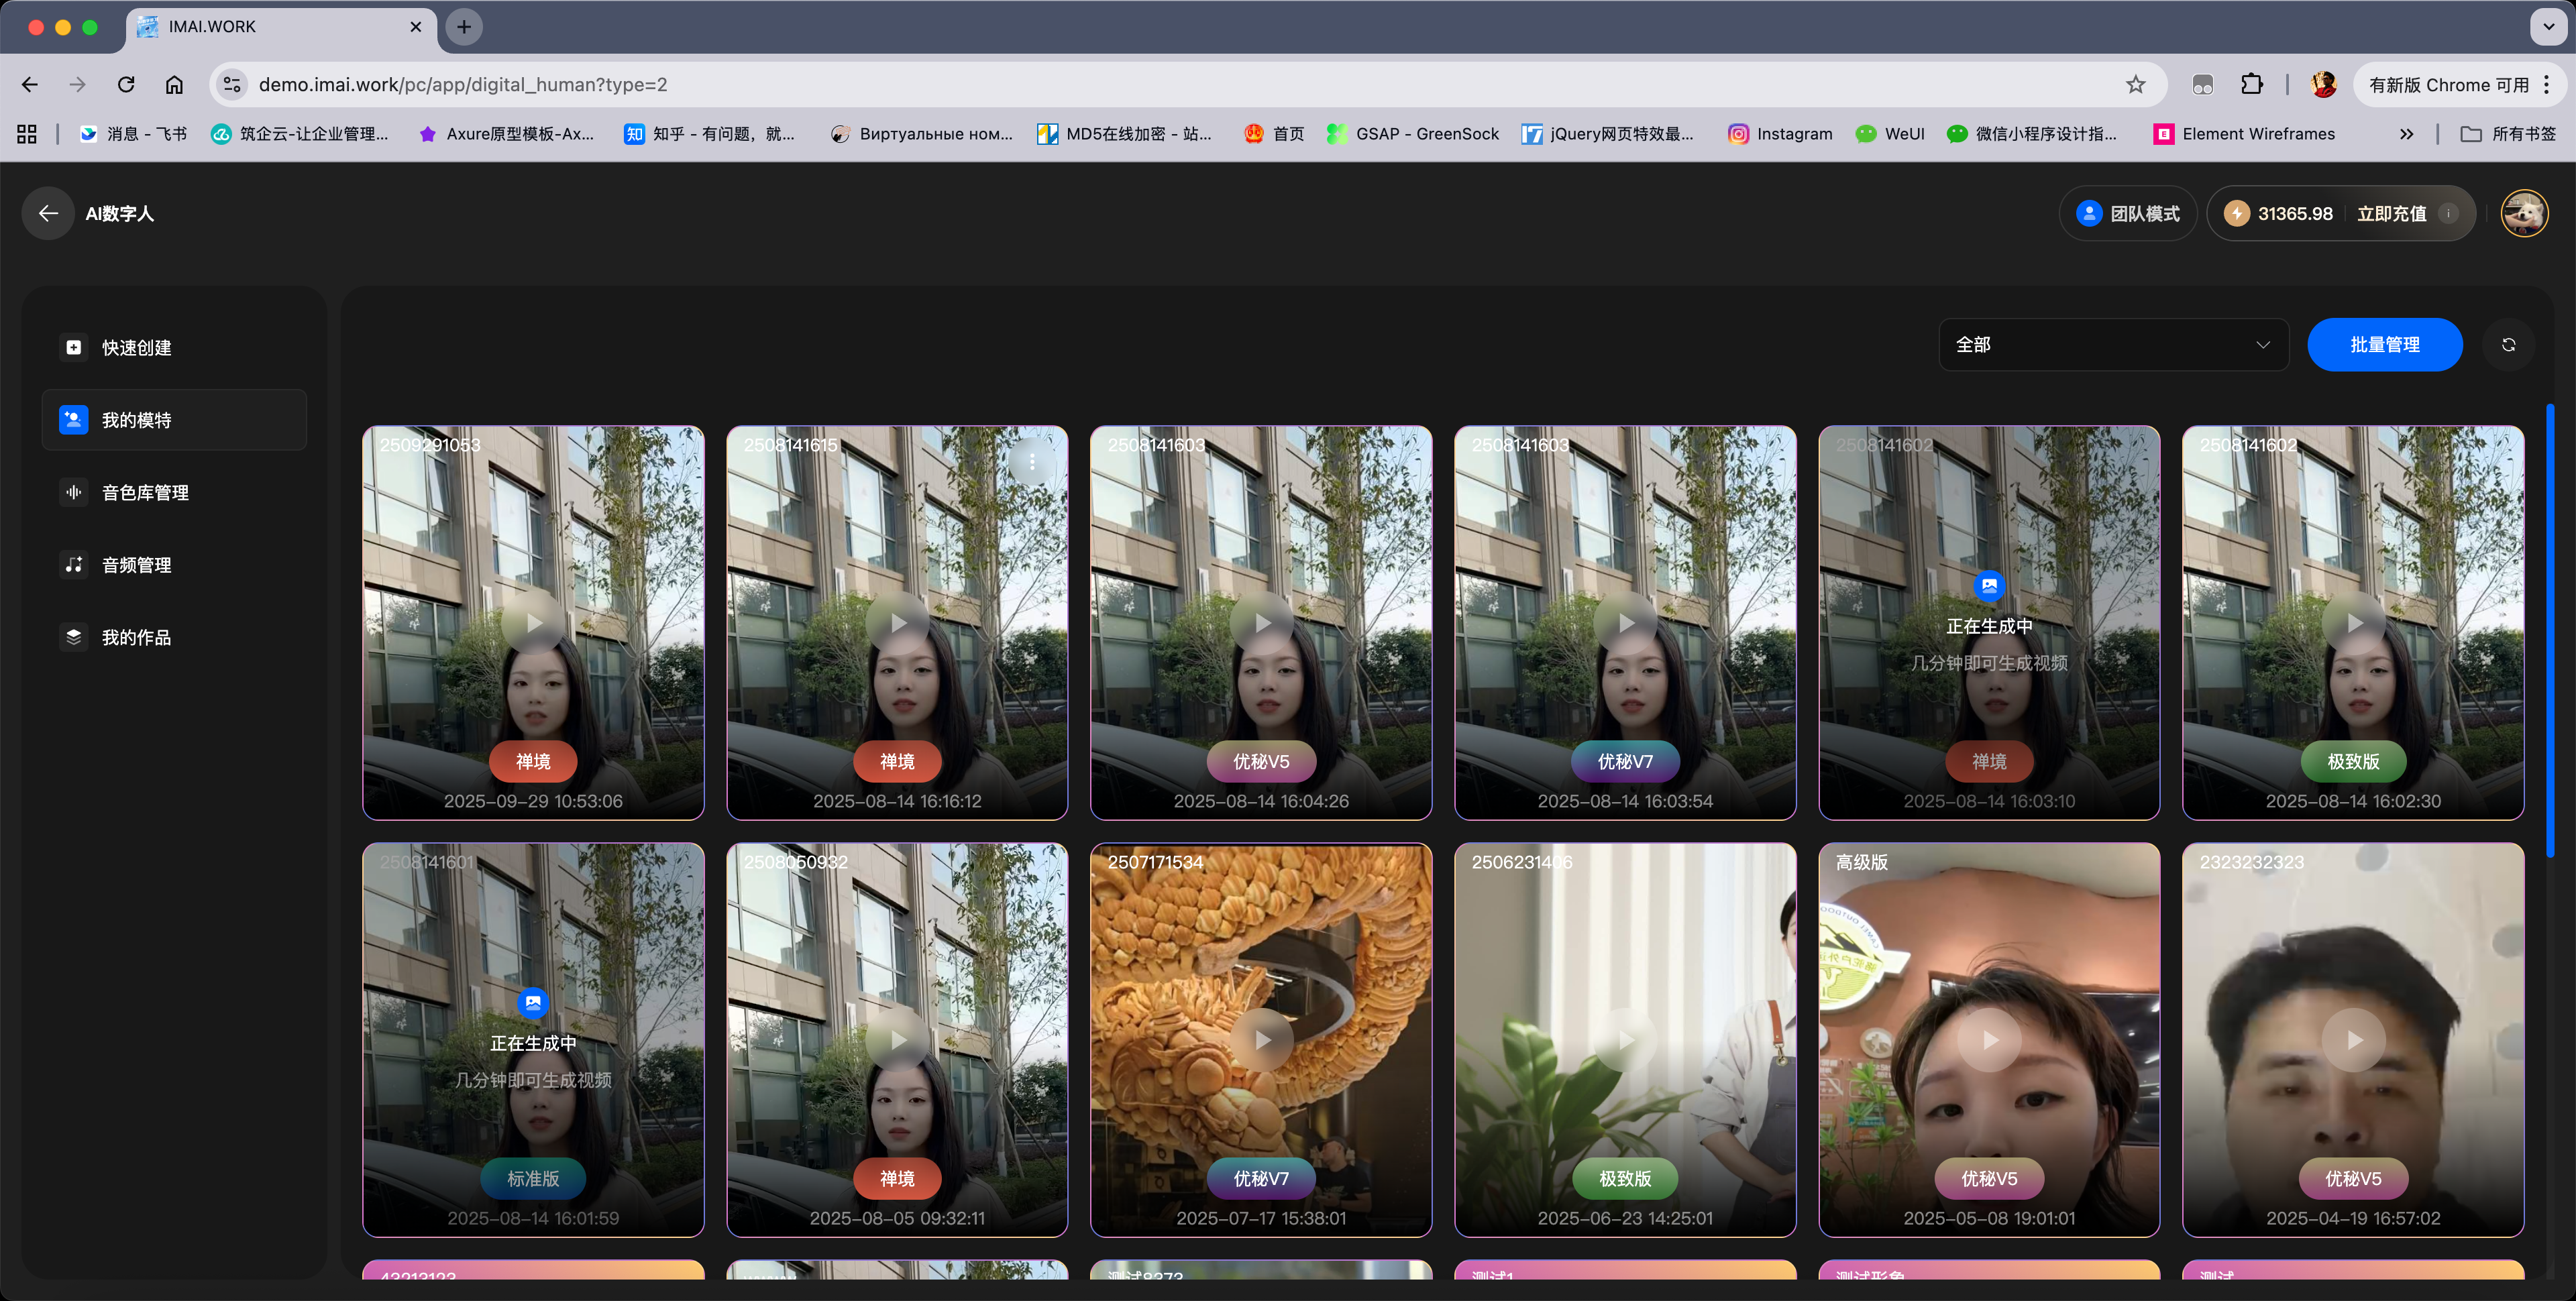Screen dimensions: 2576x1301
Task: Click 立即充值 to recharge
Action: [2391, 213]
